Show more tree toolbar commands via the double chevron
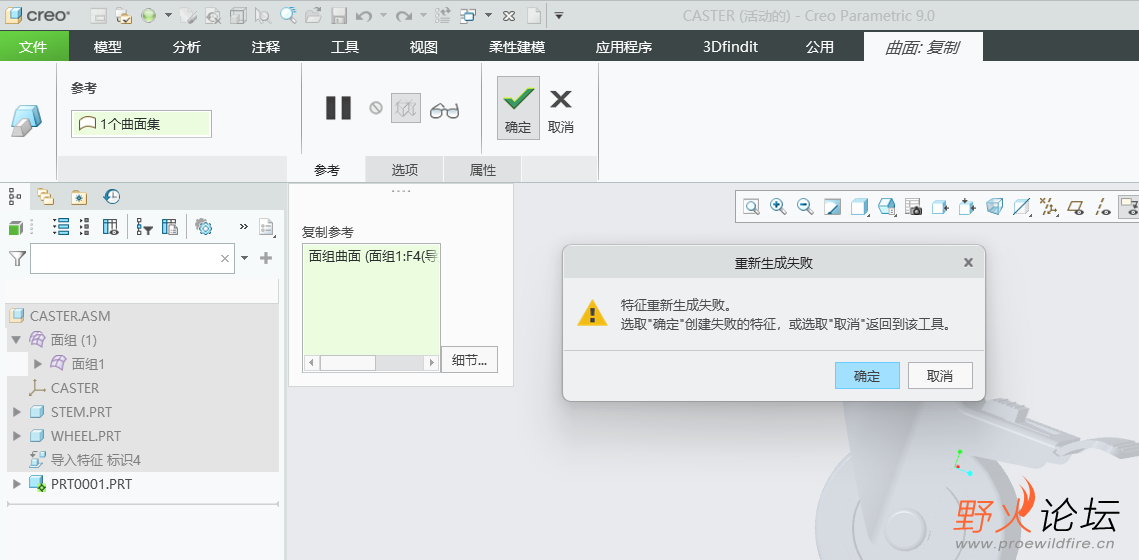 (243, 227)
